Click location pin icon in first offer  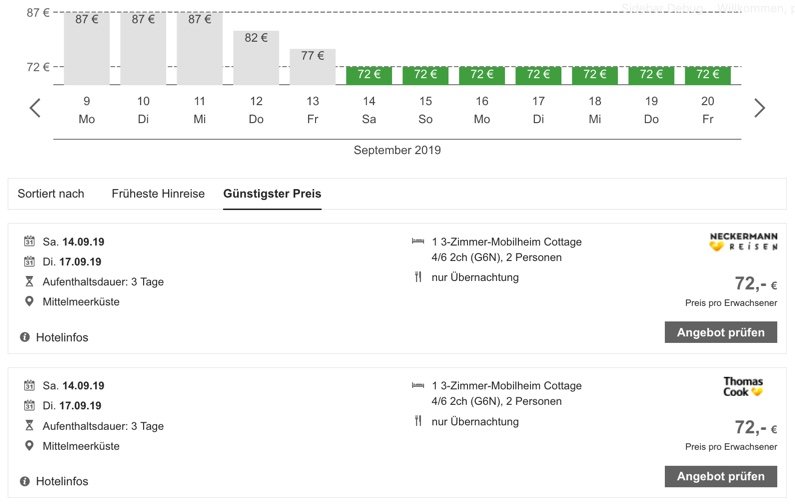click(29, 301)
